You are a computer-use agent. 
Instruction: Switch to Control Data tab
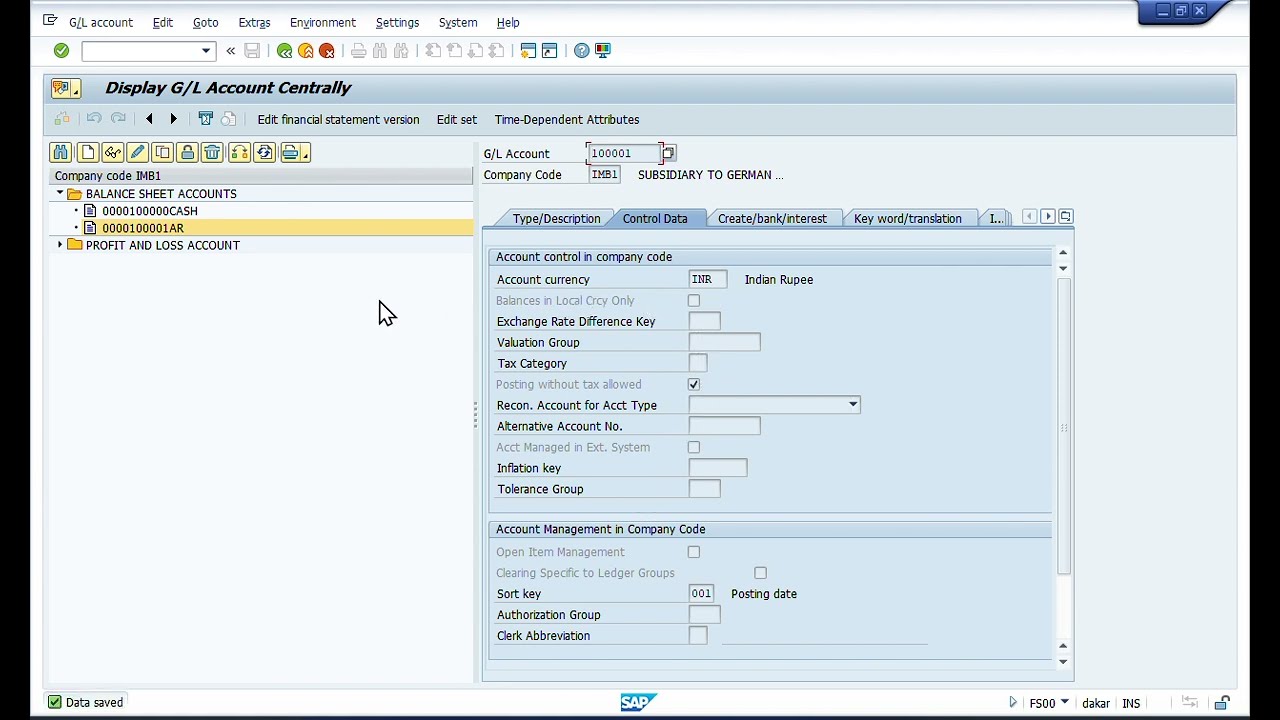pos(655,218)
